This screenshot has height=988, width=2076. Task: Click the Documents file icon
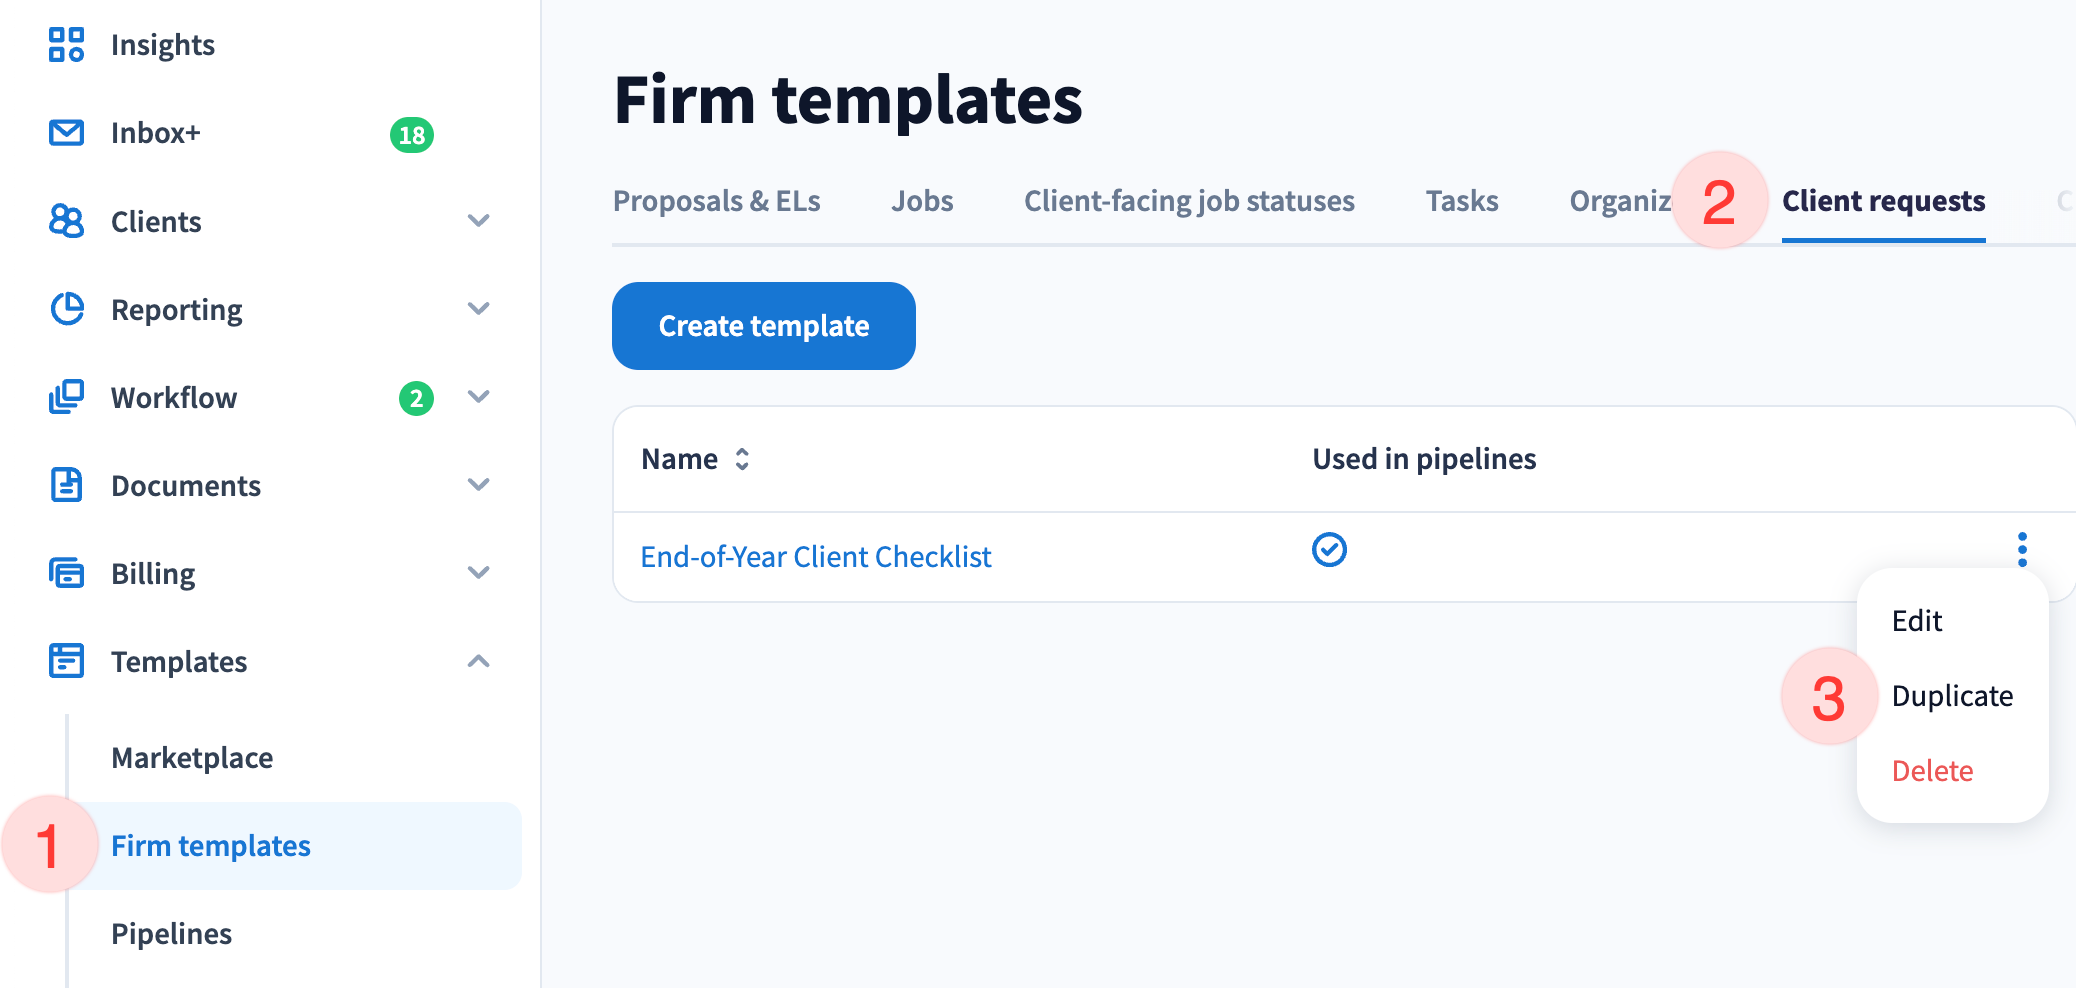click(66, 485)
